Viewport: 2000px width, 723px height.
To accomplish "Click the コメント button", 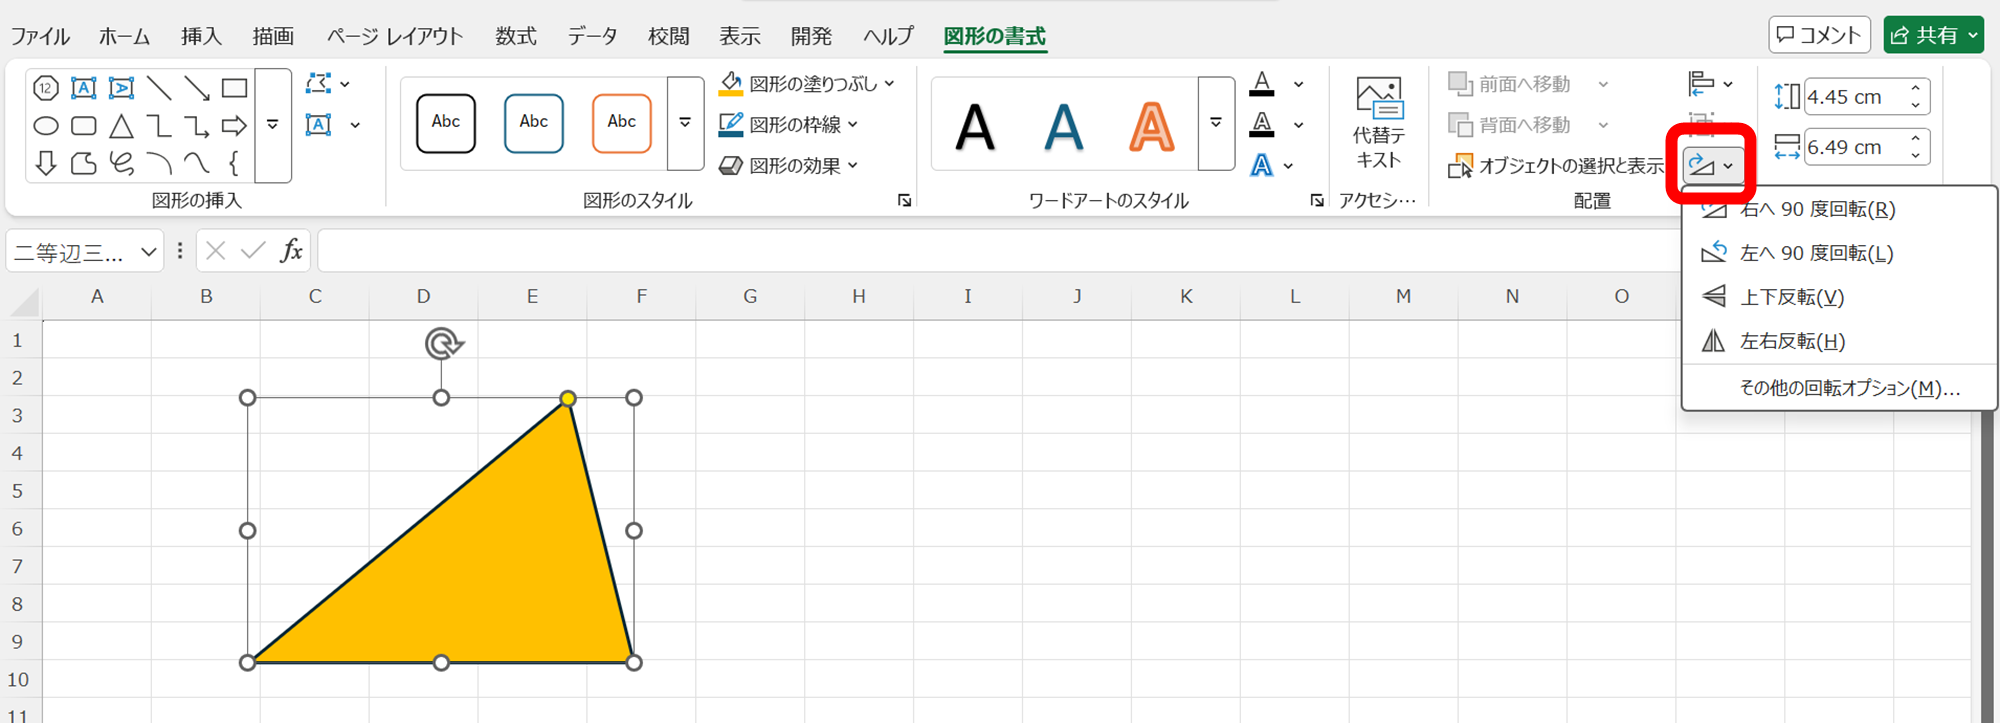I will click(x=1818, y=35).
